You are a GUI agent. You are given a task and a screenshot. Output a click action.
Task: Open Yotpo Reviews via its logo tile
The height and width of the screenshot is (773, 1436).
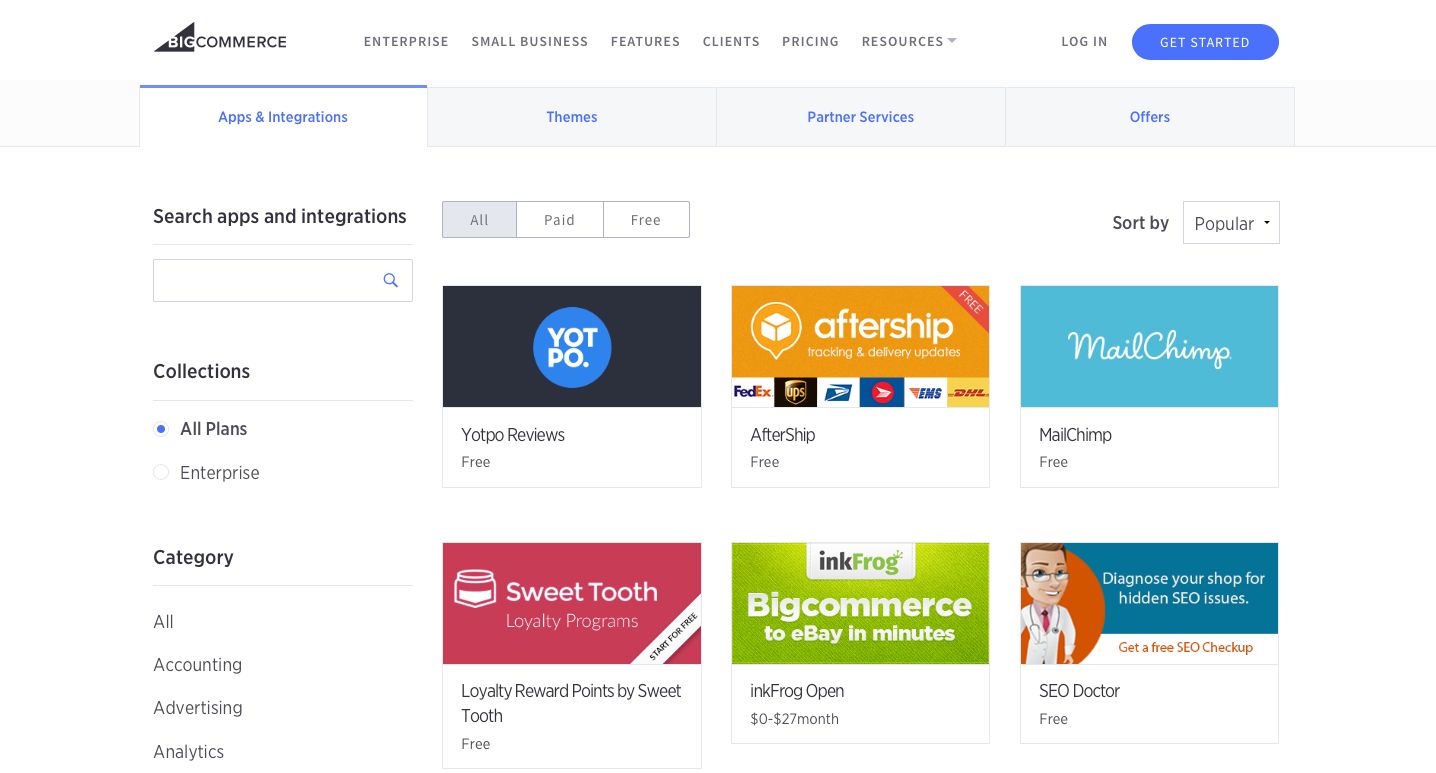pyautogui.click(x=571, y=346)
